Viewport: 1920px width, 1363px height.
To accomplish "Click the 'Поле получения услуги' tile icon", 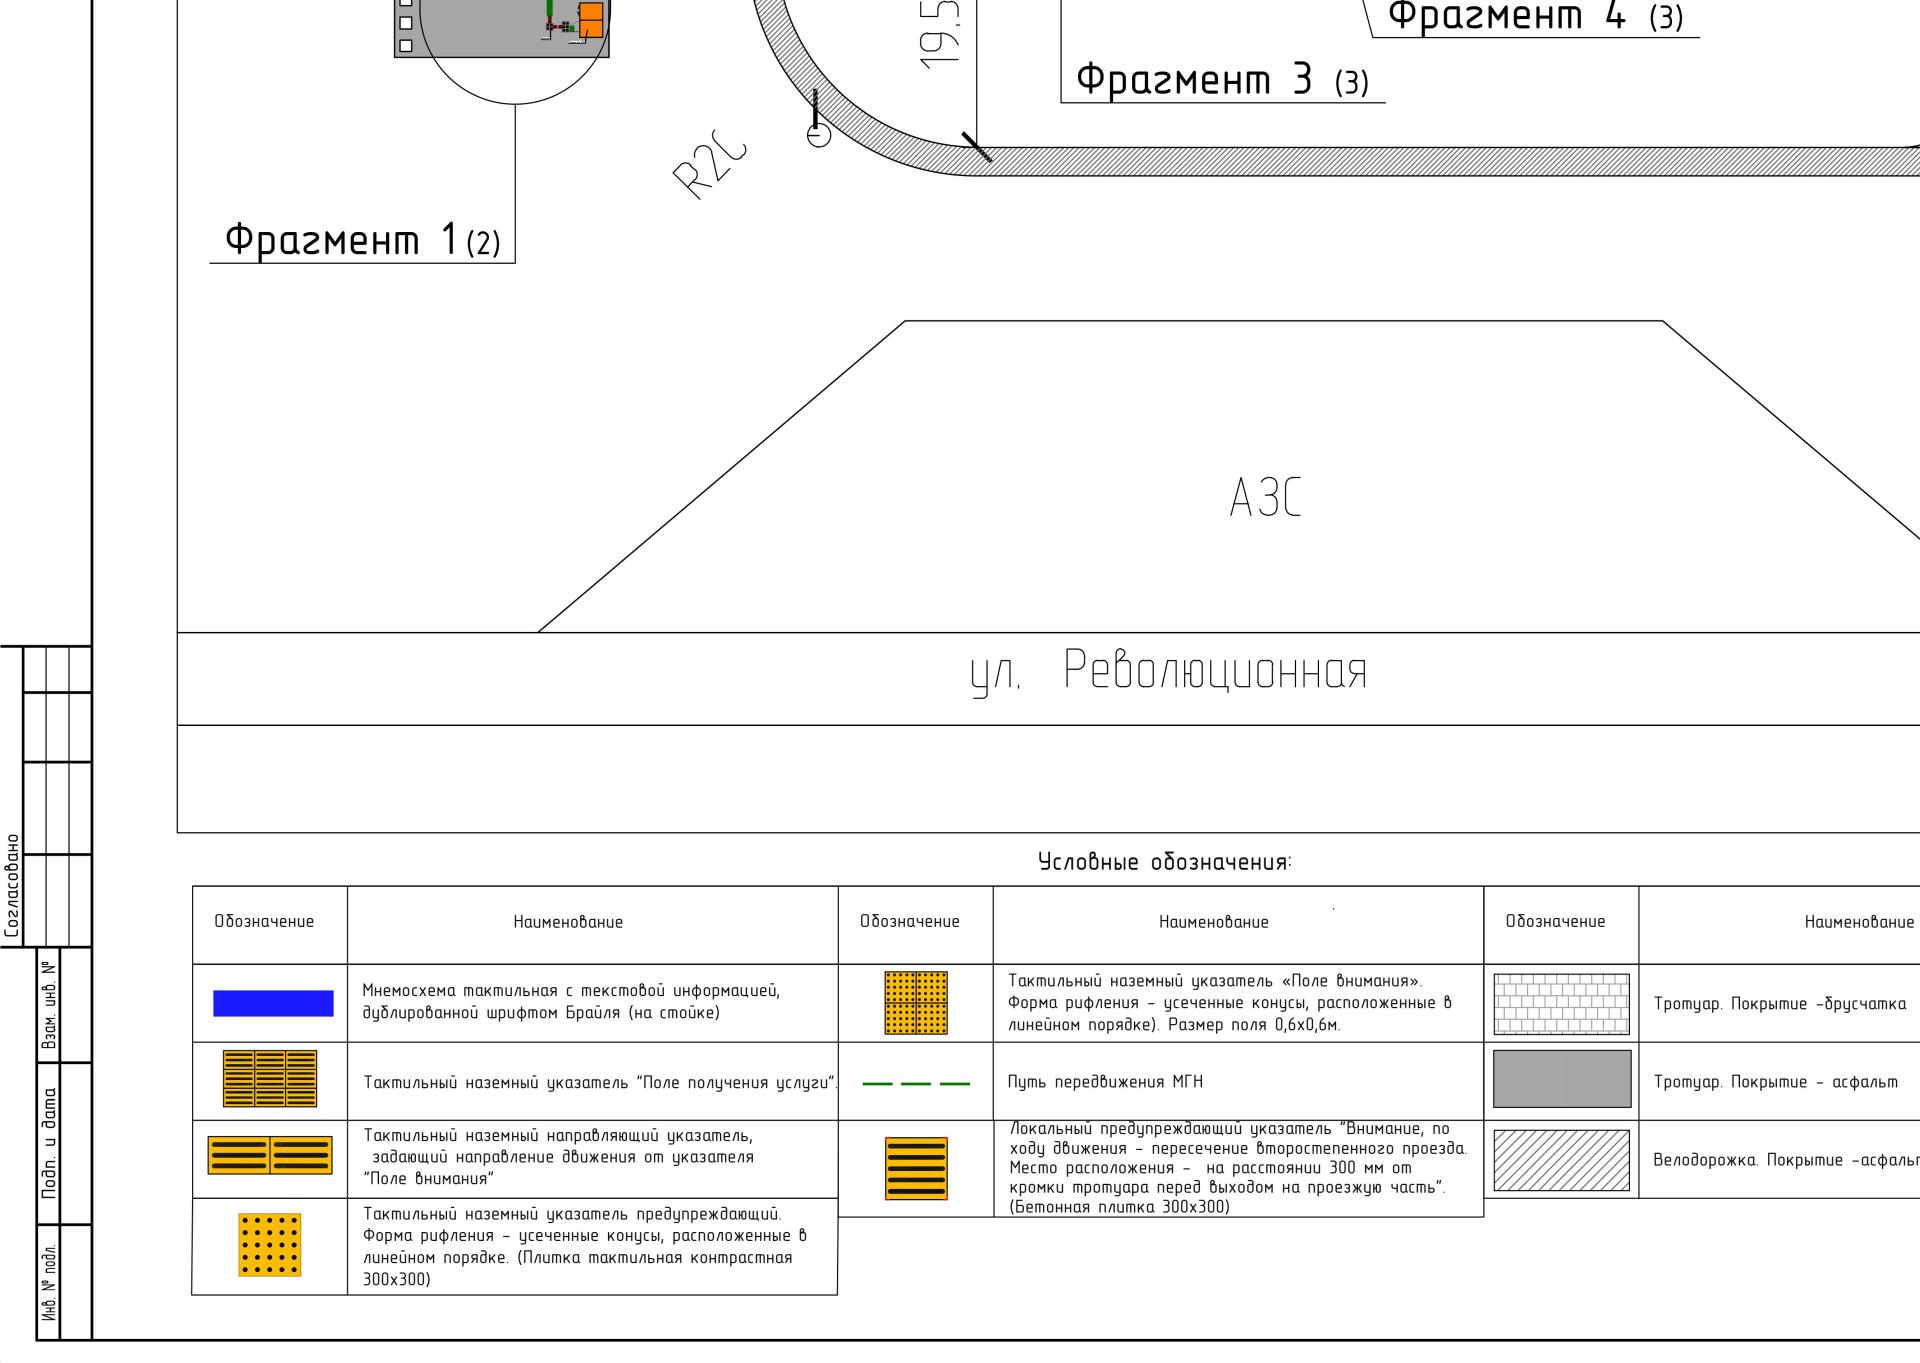I will pos(270,1078).
